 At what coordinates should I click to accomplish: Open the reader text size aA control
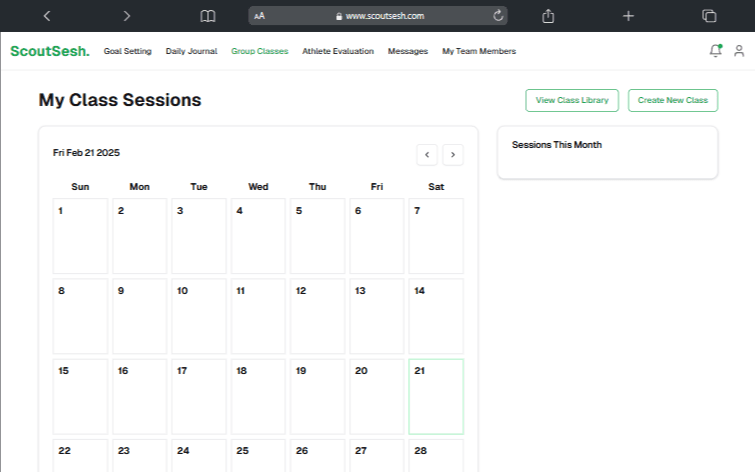click(260, 16)
